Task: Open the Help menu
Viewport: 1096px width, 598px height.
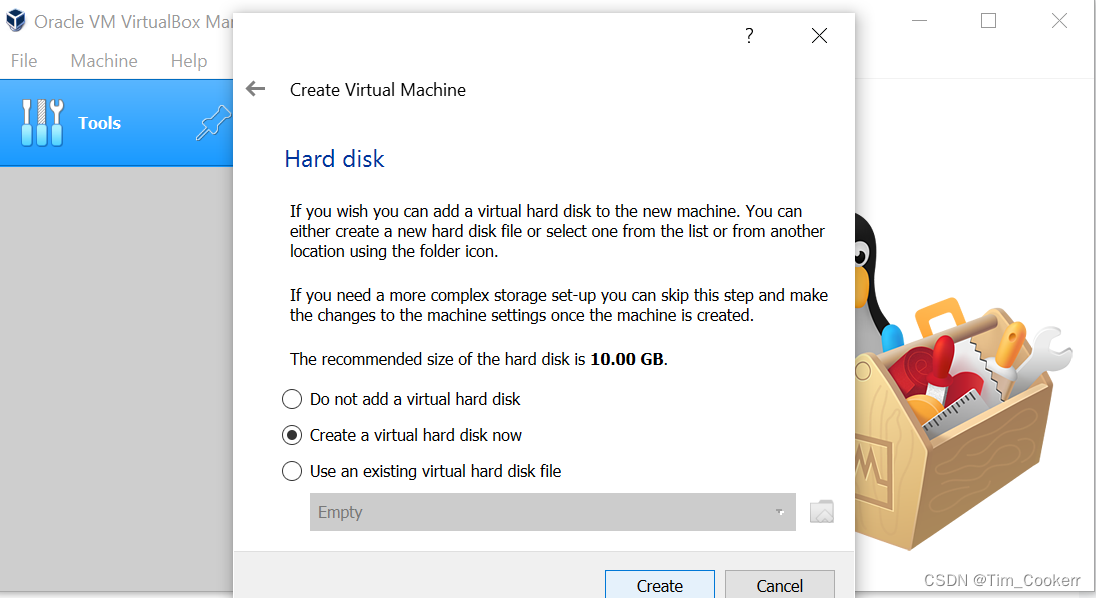Action: (189, 61)
